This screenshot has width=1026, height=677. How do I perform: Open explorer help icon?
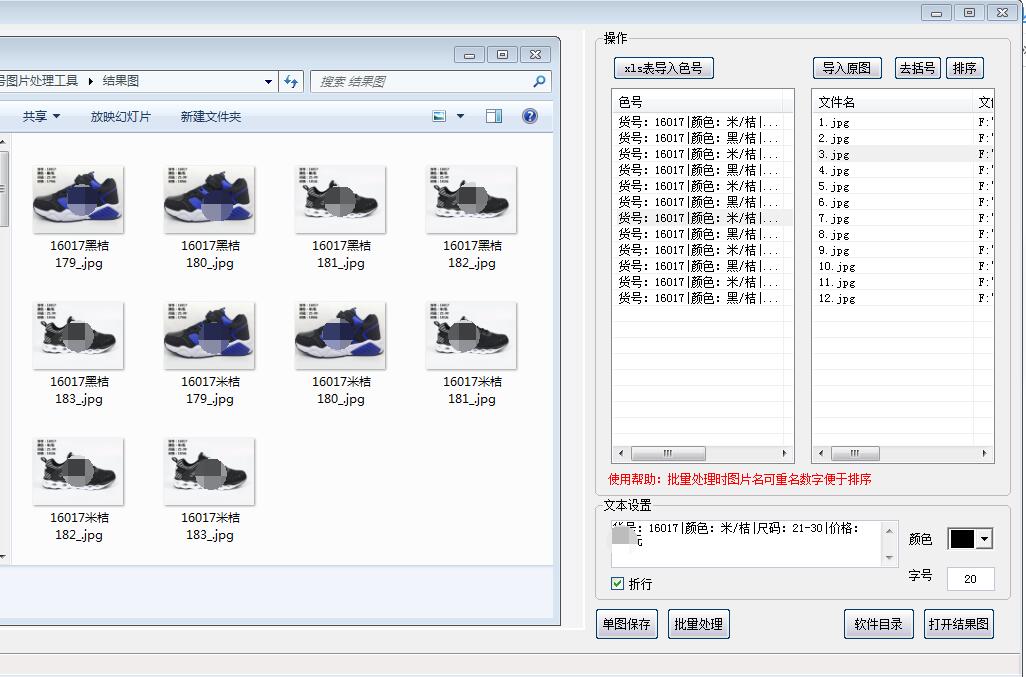(x=530, y=116)
